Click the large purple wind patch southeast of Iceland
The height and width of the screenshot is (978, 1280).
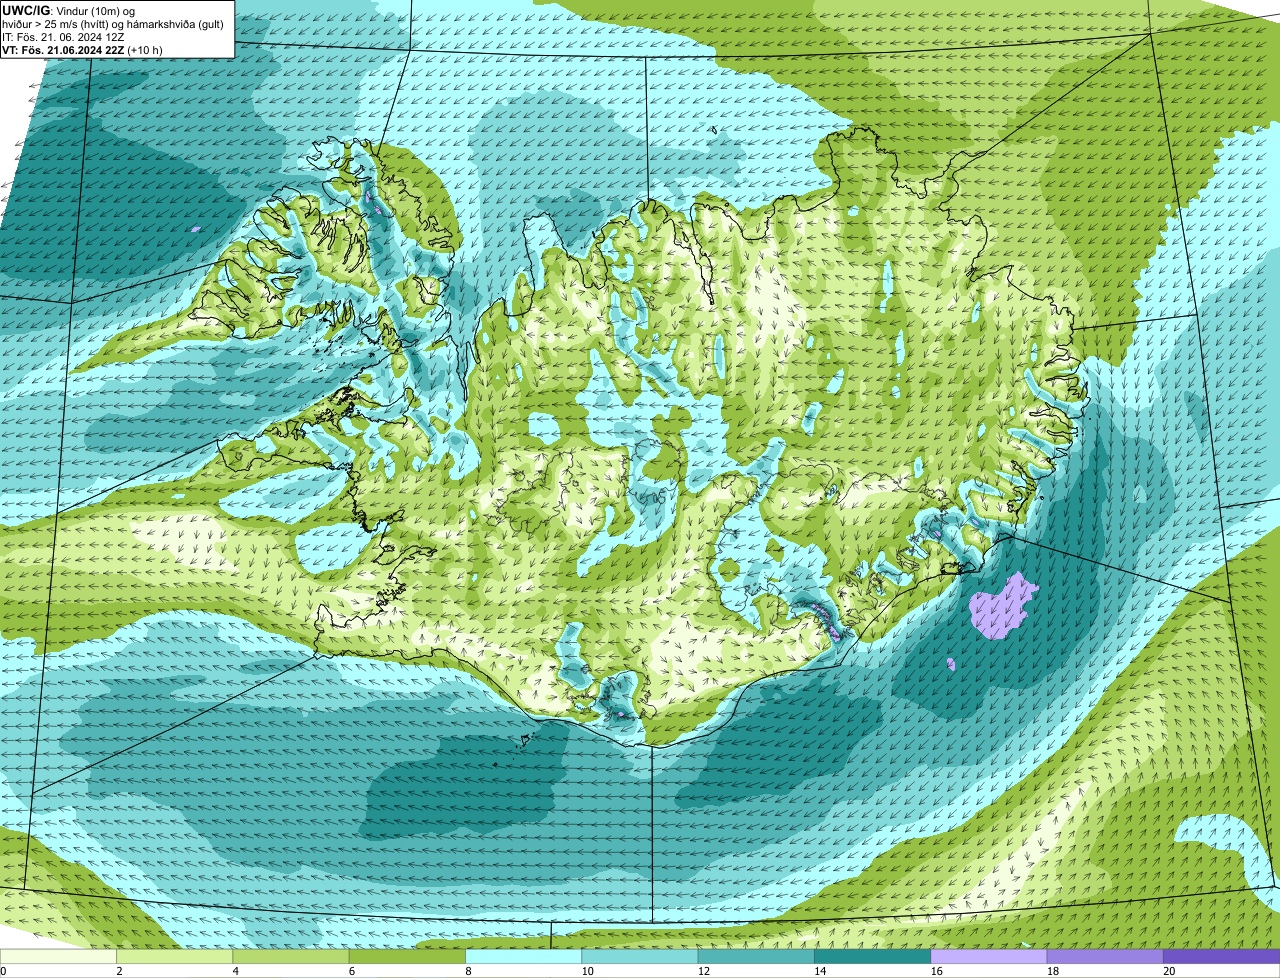1003,606
